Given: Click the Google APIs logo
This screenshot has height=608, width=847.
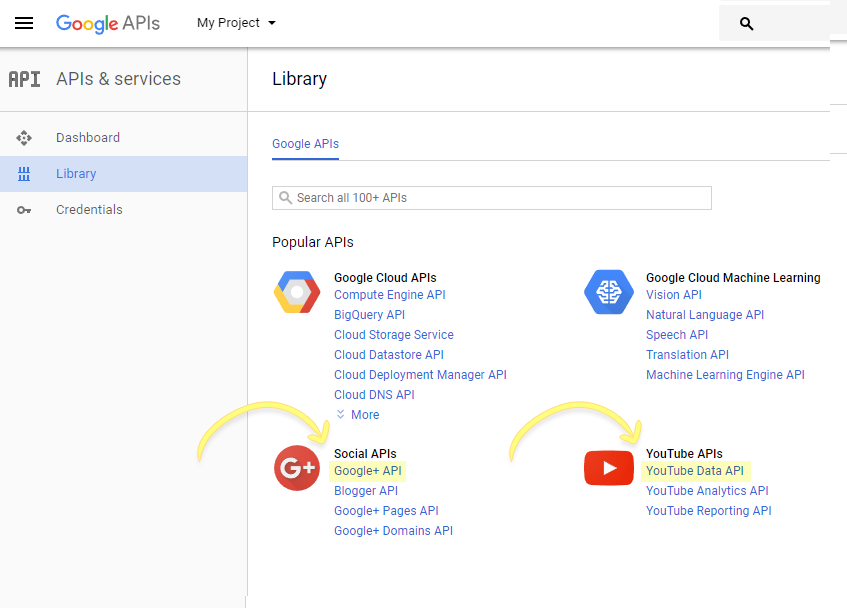Looking at the screenshot, I should [x=107, y=23].
